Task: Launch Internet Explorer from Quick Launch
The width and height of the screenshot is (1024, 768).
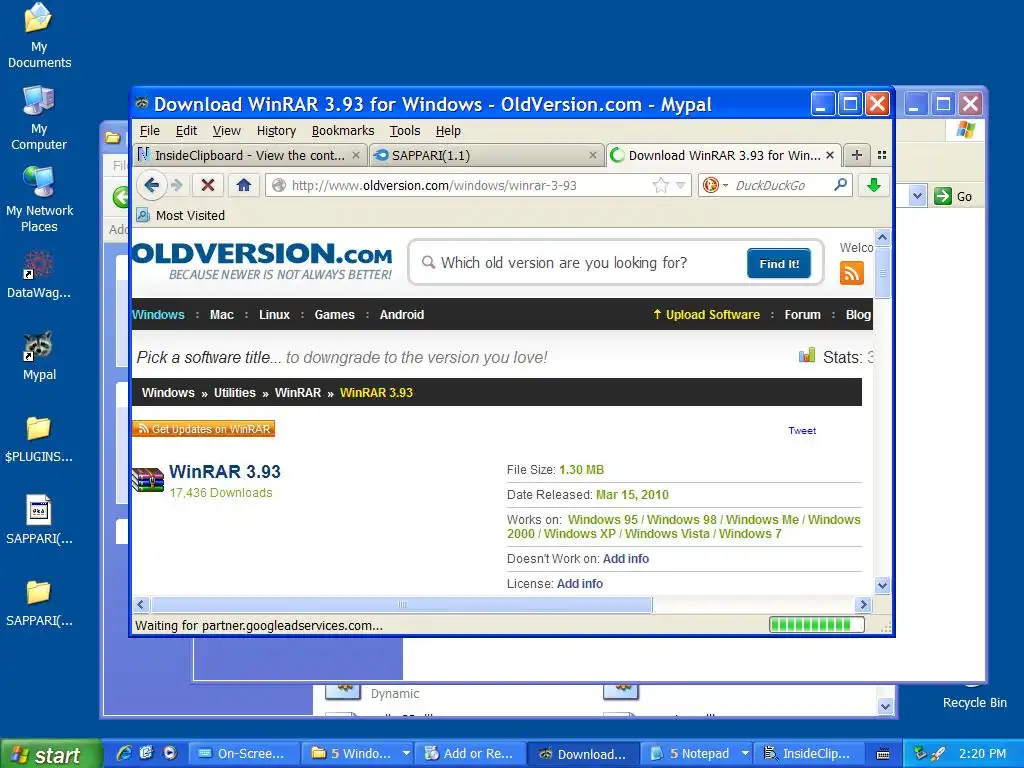Action: [124, 753]
